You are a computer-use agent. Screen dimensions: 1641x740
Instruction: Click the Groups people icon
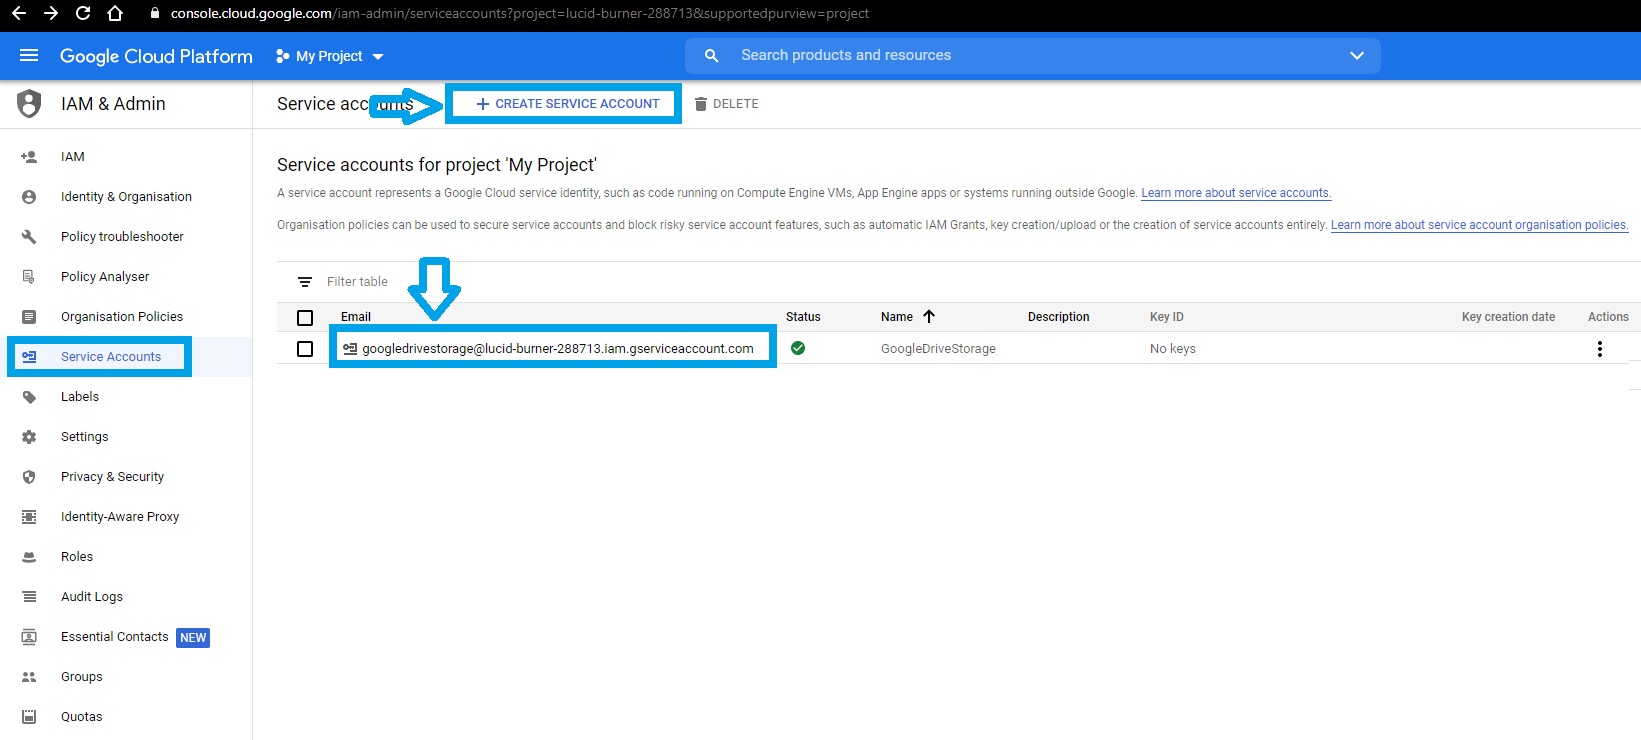tap(29, 677)
